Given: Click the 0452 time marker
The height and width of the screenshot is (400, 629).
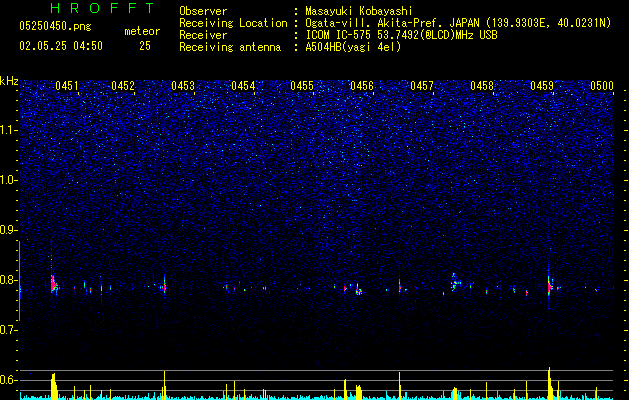Looking at the screenshot, I should pyautogui.click(x=123, y=86).
